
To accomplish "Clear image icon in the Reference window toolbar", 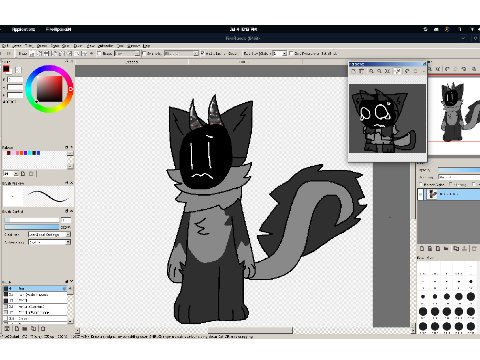I will pyautogui.click(x=362, y=71).
